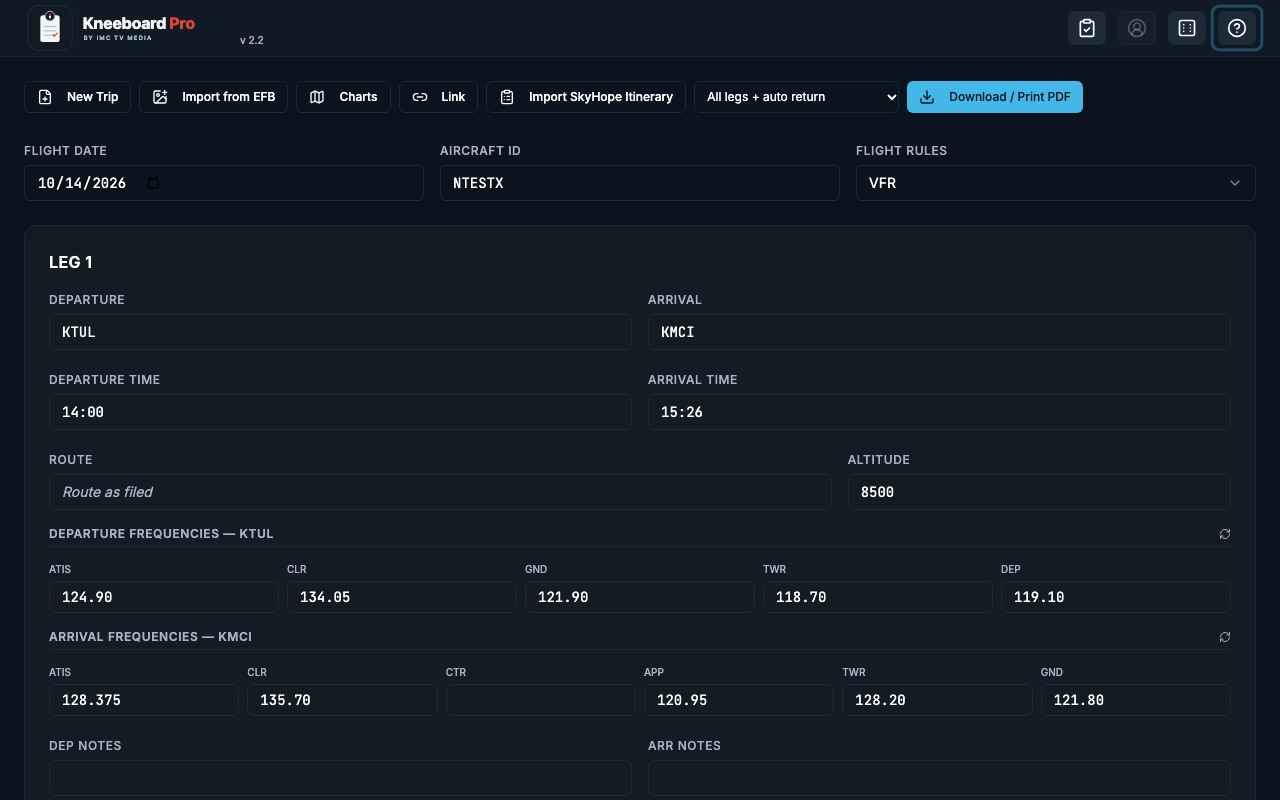Viewport: 1280px width, 800px height.
Task: Click the Link button
Action: [x=439, y=97]
